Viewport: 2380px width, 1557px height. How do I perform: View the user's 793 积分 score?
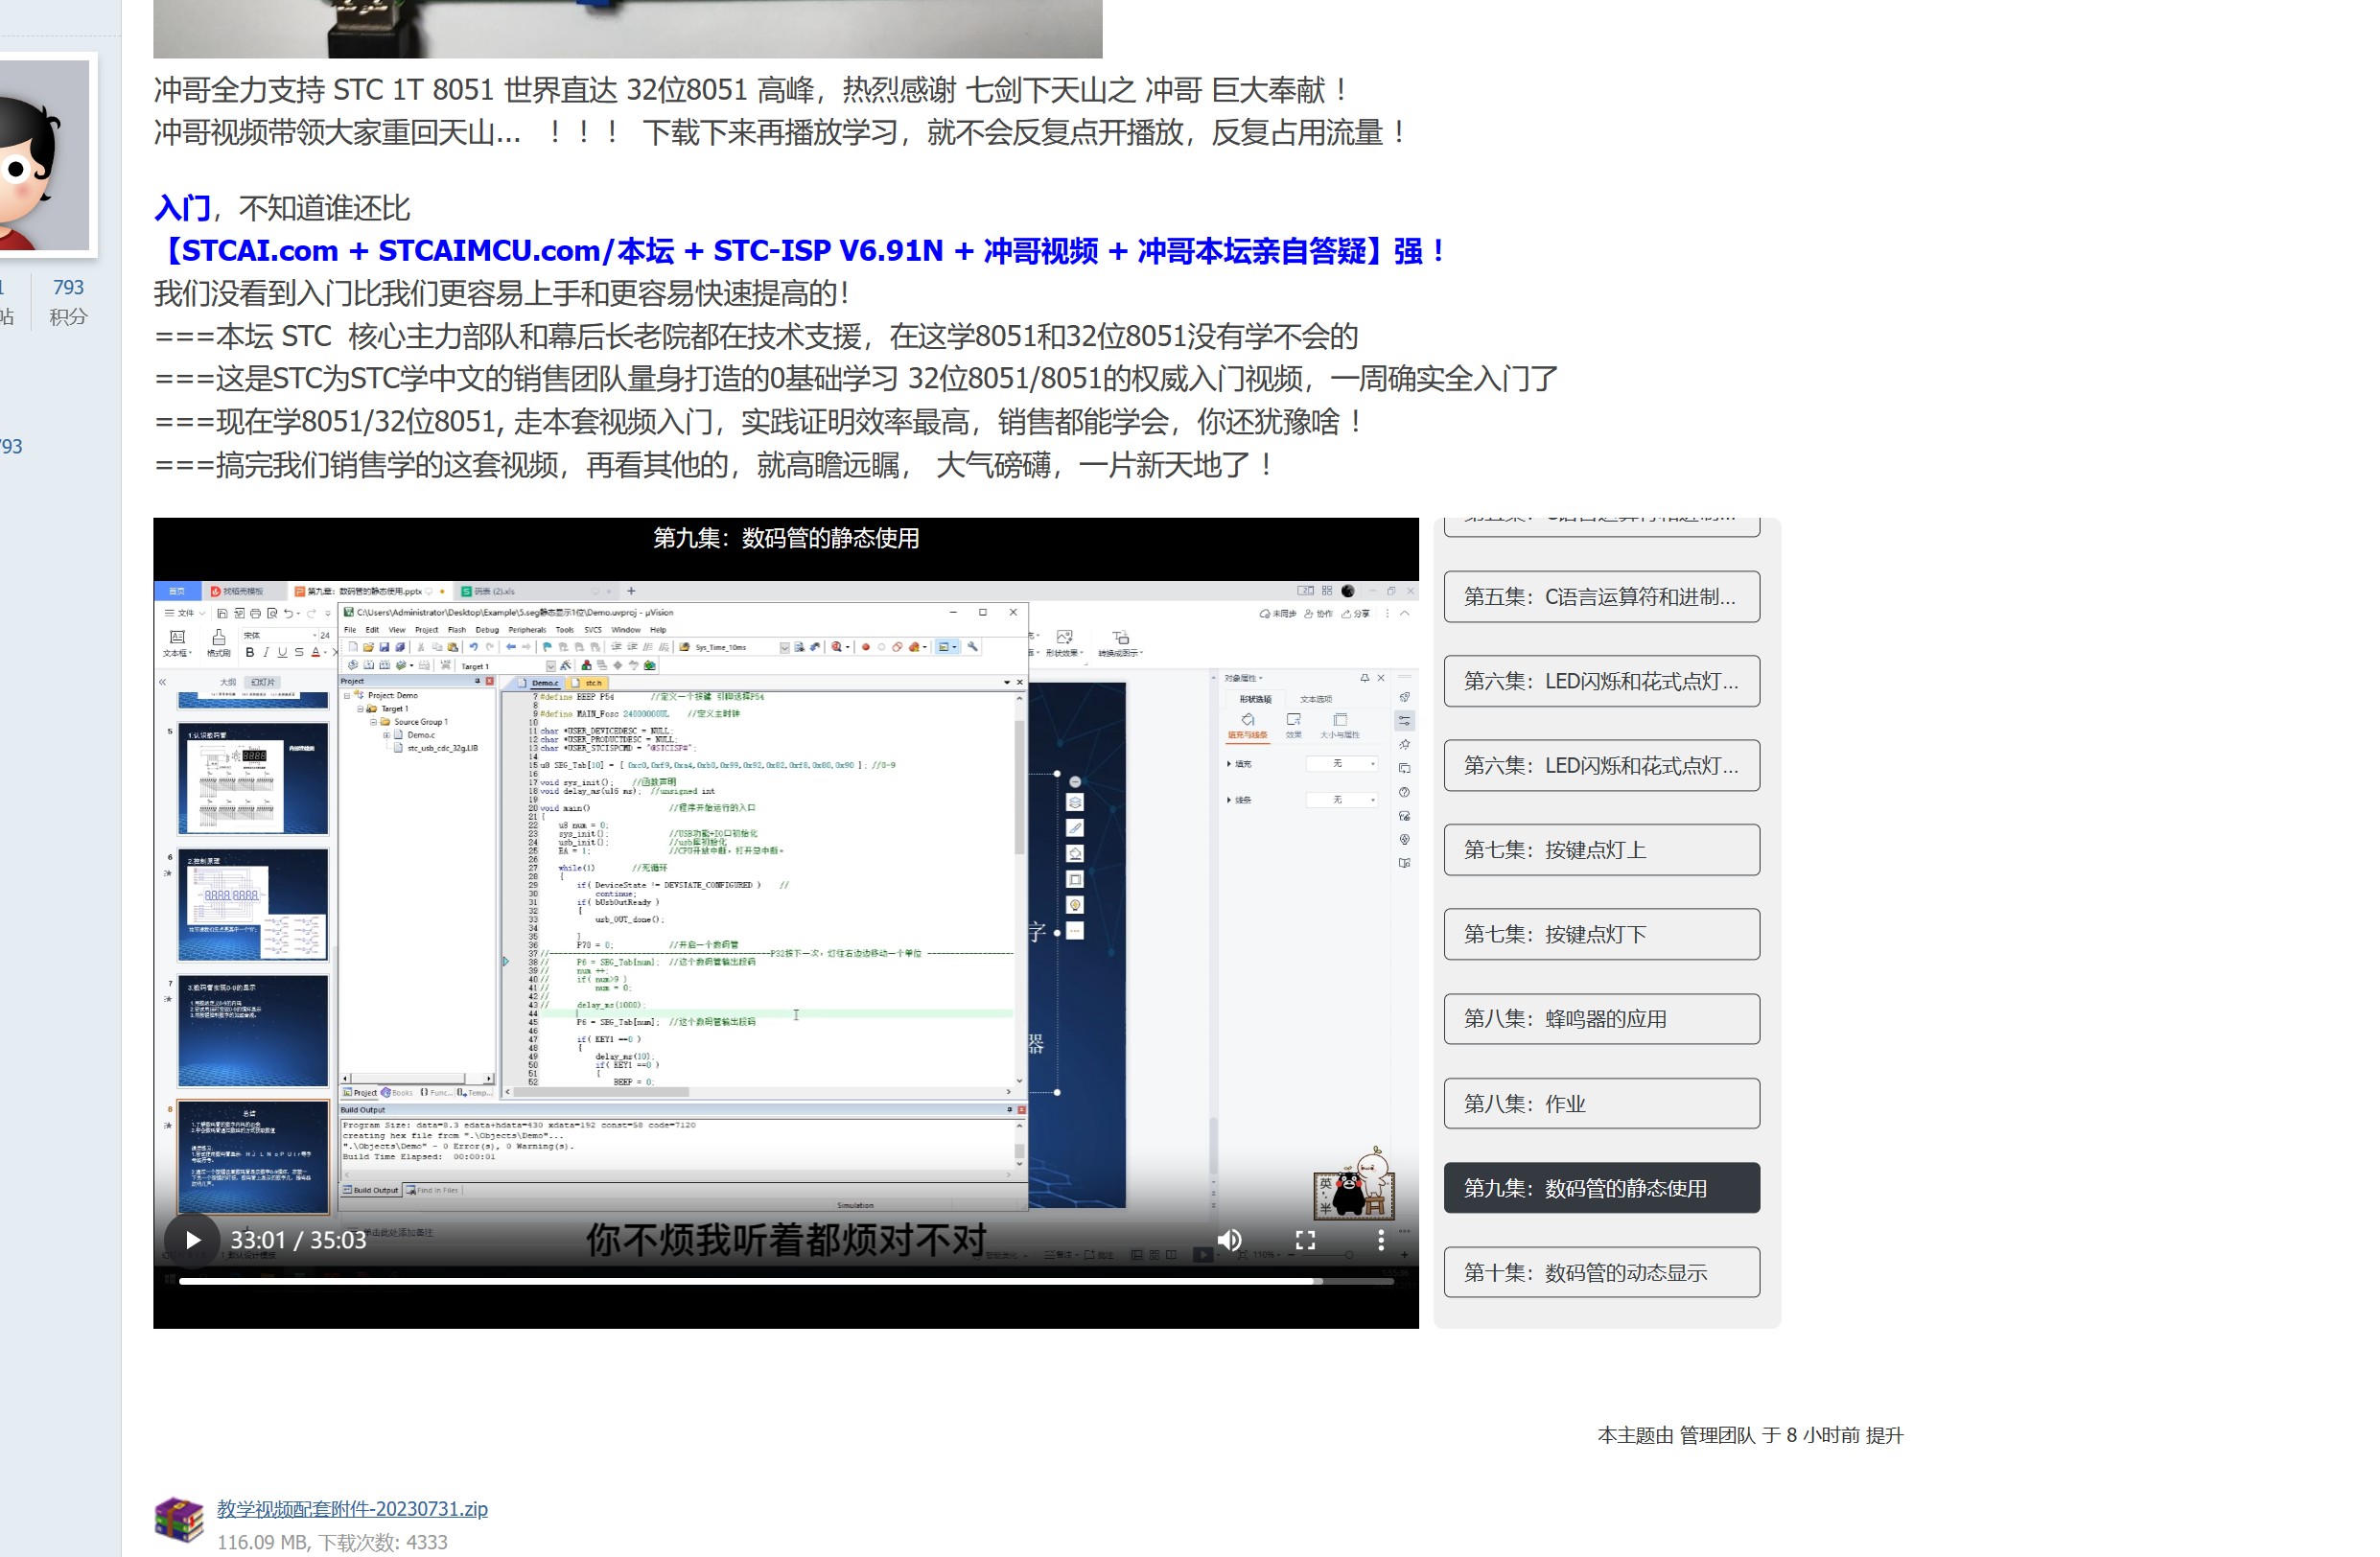pos(68,301)
